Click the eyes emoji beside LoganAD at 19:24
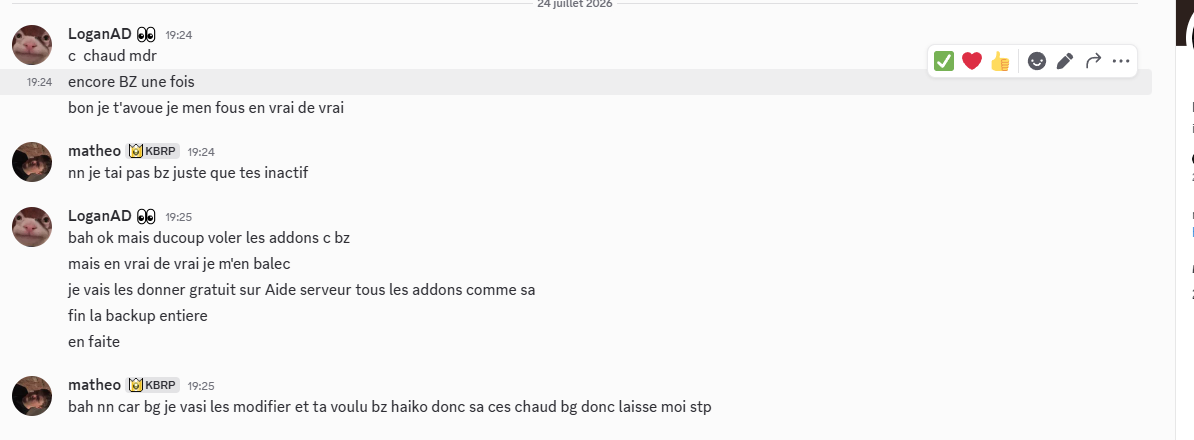 pos(146,34)
